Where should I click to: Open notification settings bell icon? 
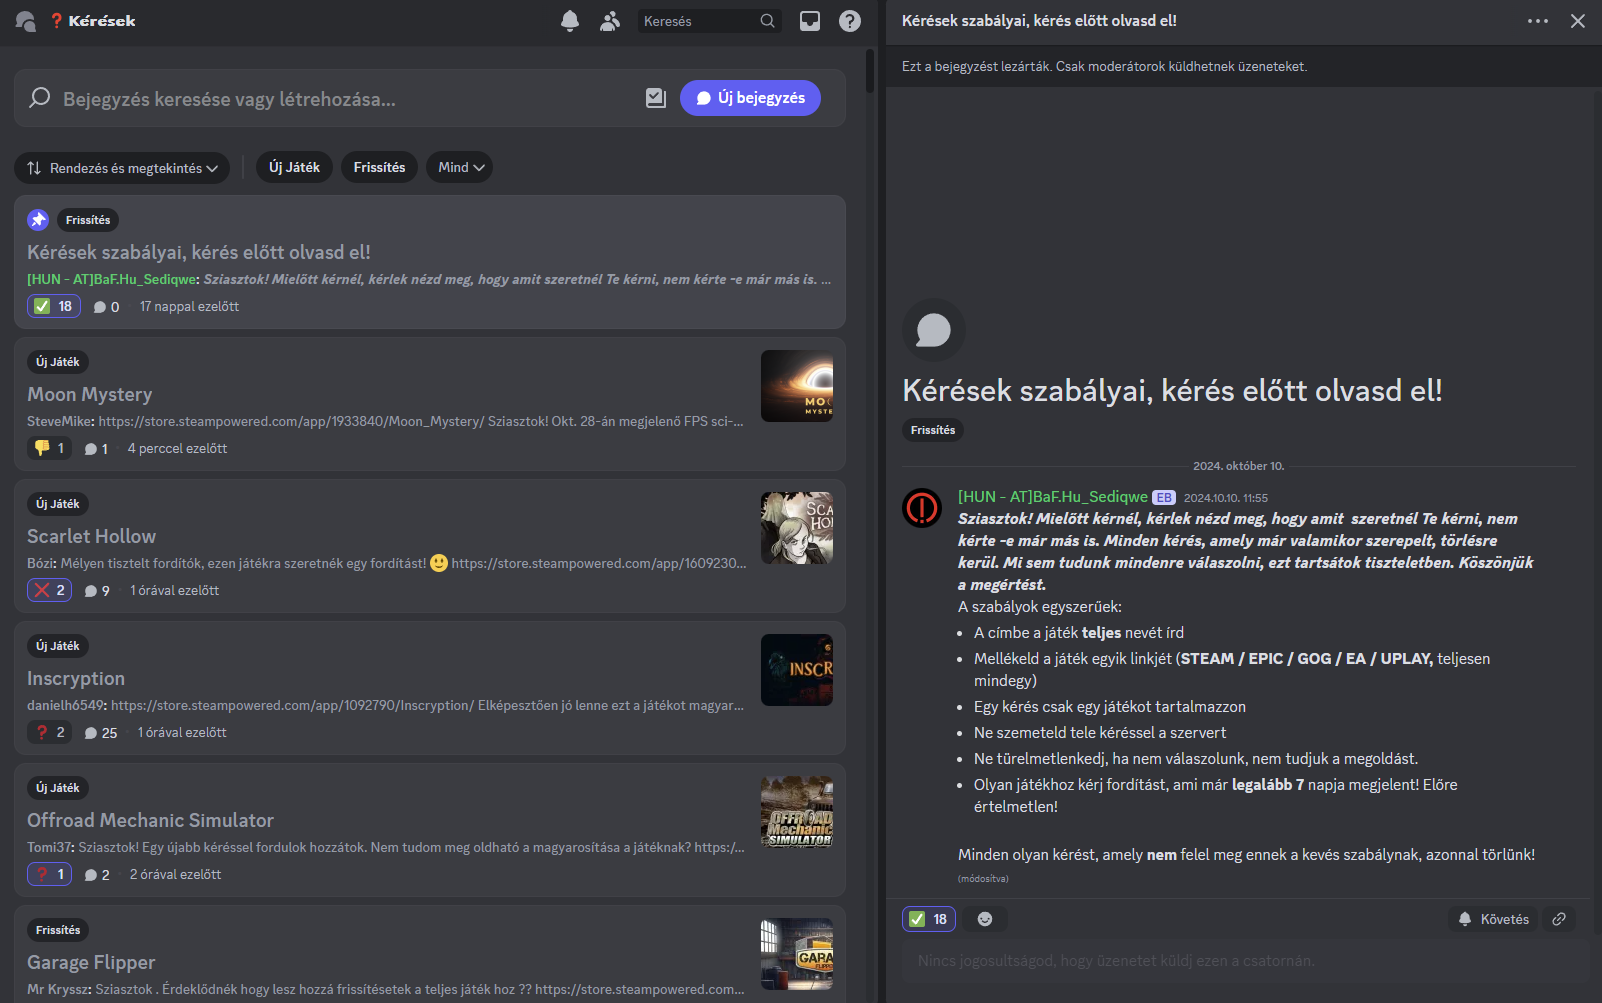pyautogui.click(x=570, y=21)
